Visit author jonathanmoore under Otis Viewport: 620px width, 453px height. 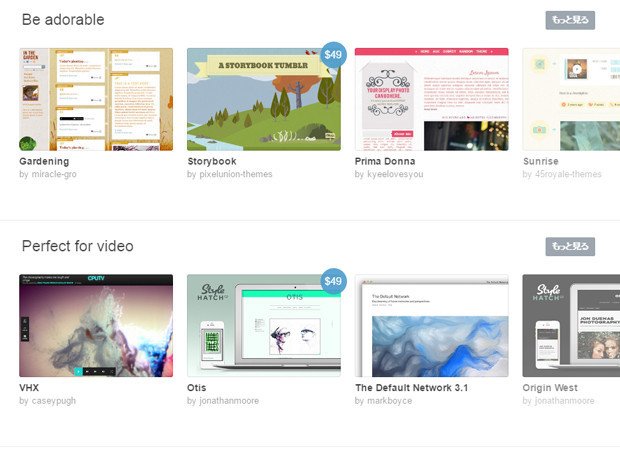(x=229, y=401)
